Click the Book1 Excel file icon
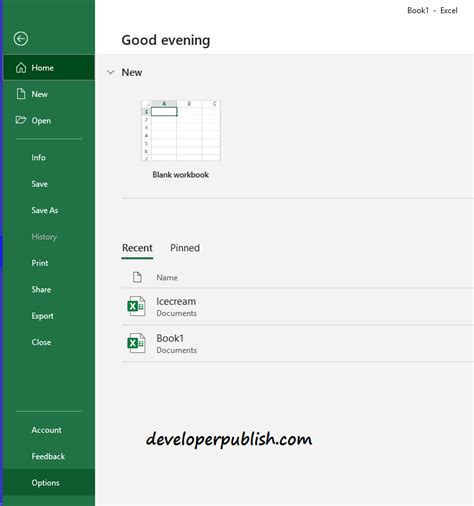 (137, 343)
